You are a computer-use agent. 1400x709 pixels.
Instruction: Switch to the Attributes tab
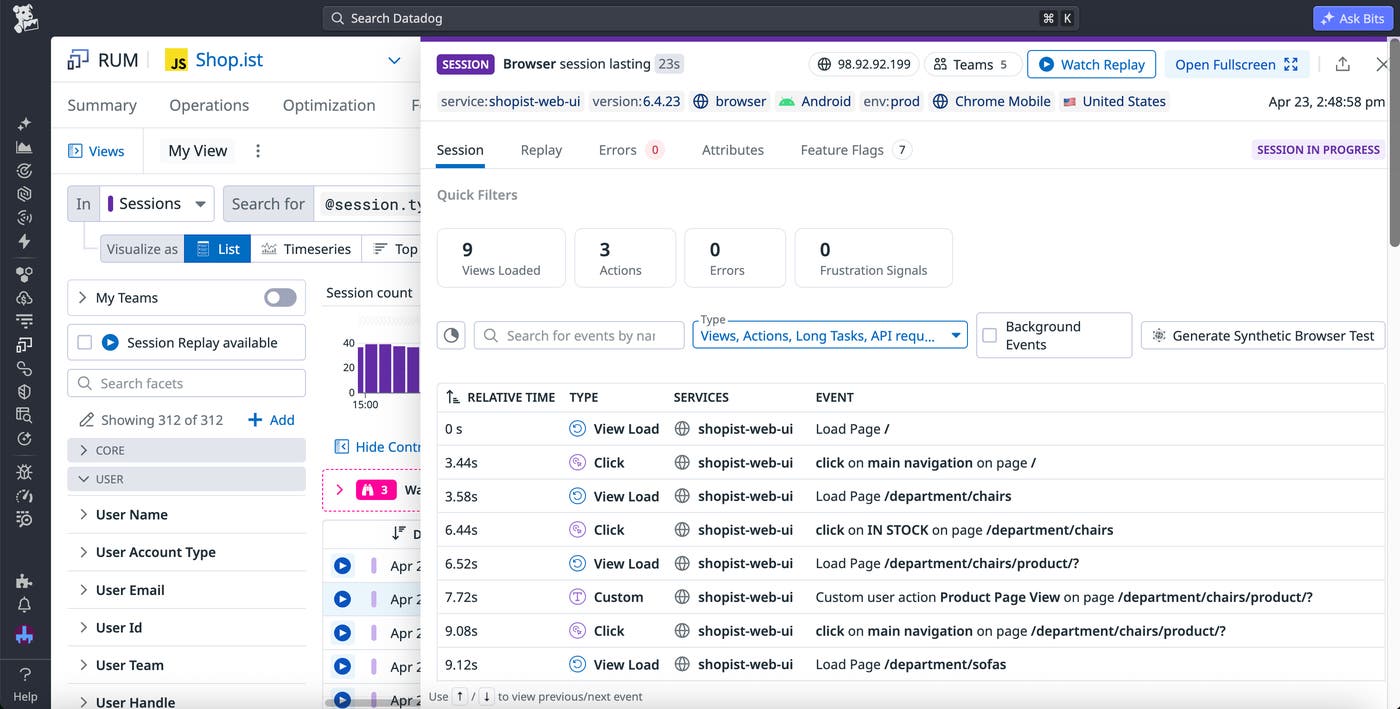tap(732, 150)
